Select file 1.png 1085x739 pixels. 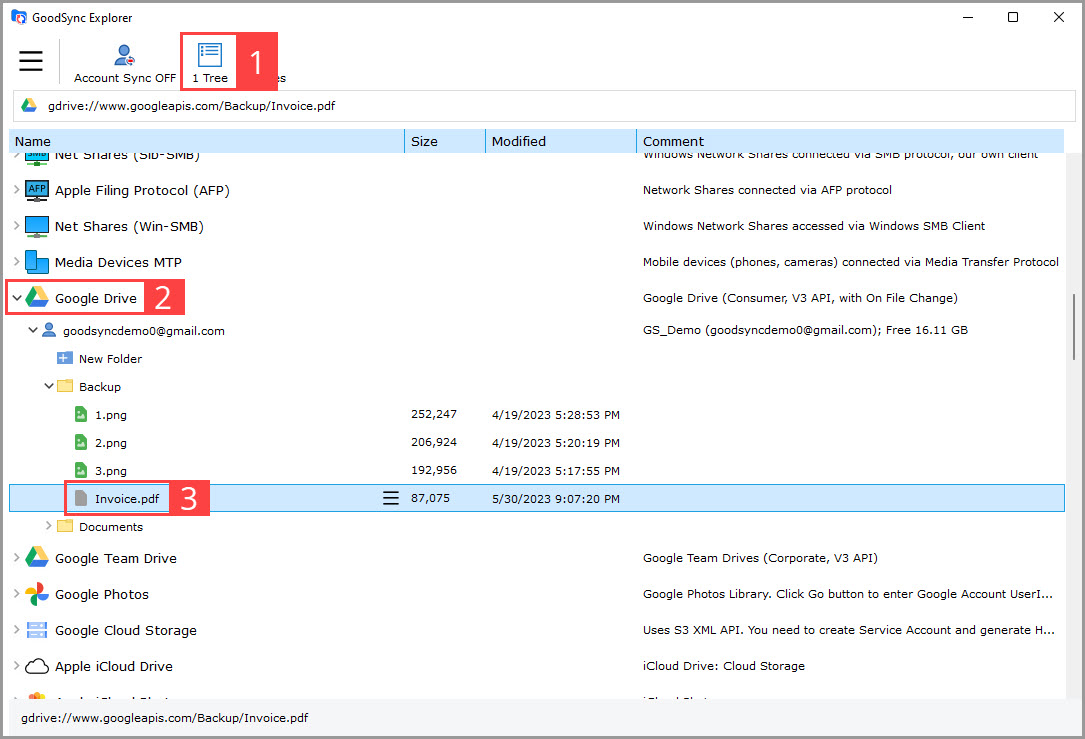(111, 415)
